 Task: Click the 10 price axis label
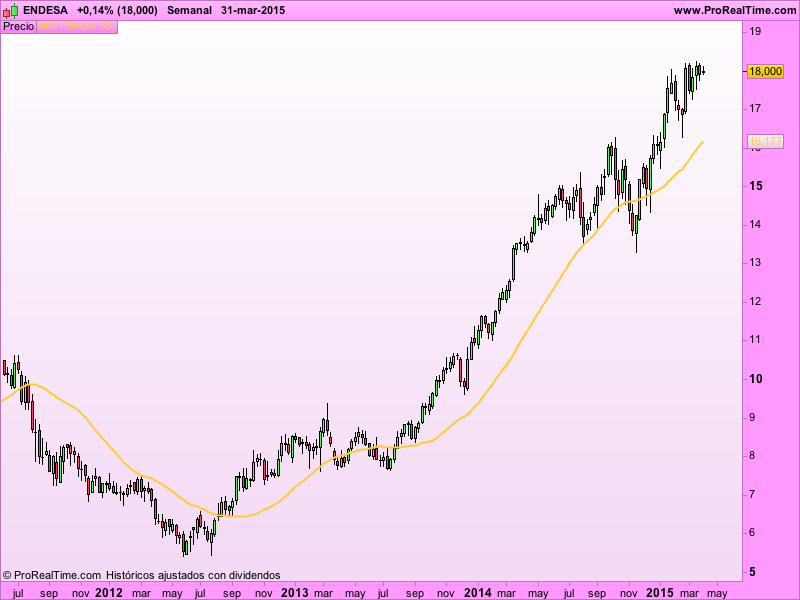click(756, 379)
